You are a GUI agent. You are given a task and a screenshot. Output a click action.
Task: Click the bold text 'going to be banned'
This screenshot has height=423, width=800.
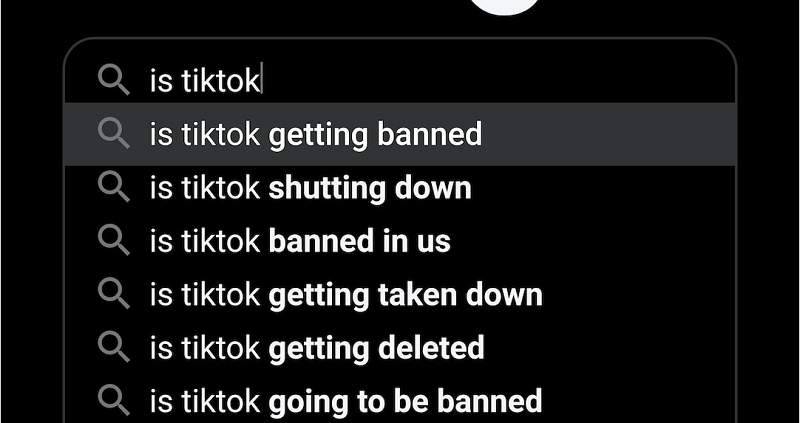coord(405,401)
